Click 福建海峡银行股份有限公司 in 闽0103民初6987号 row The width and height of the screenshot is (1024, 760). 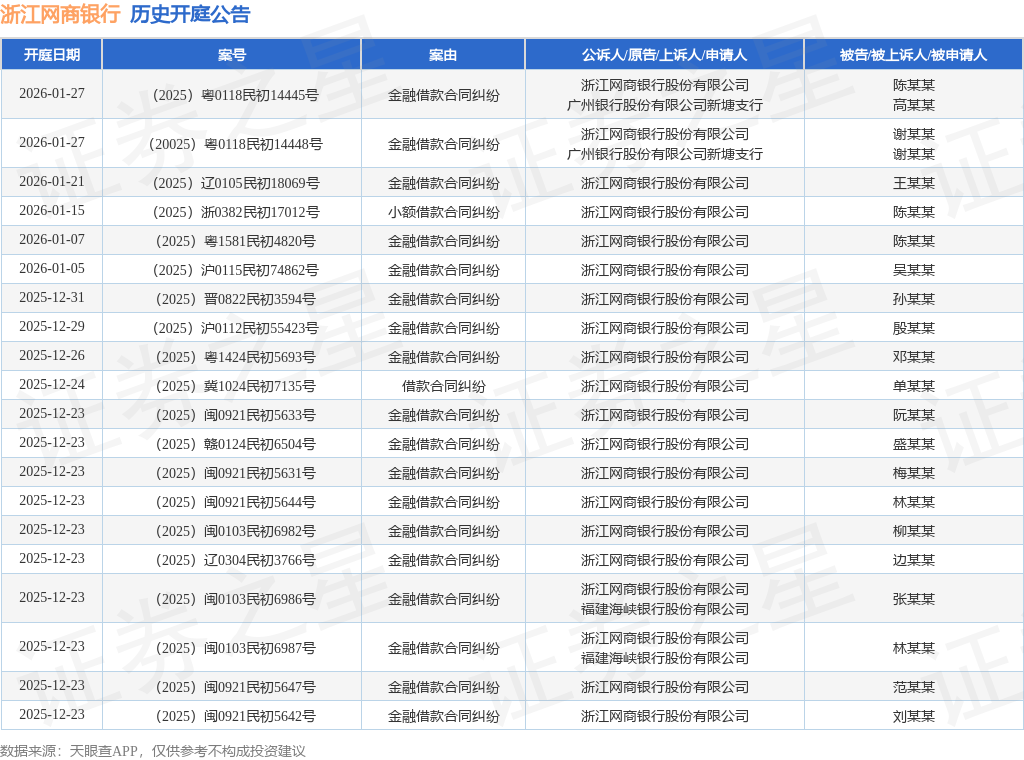(665, 658)
